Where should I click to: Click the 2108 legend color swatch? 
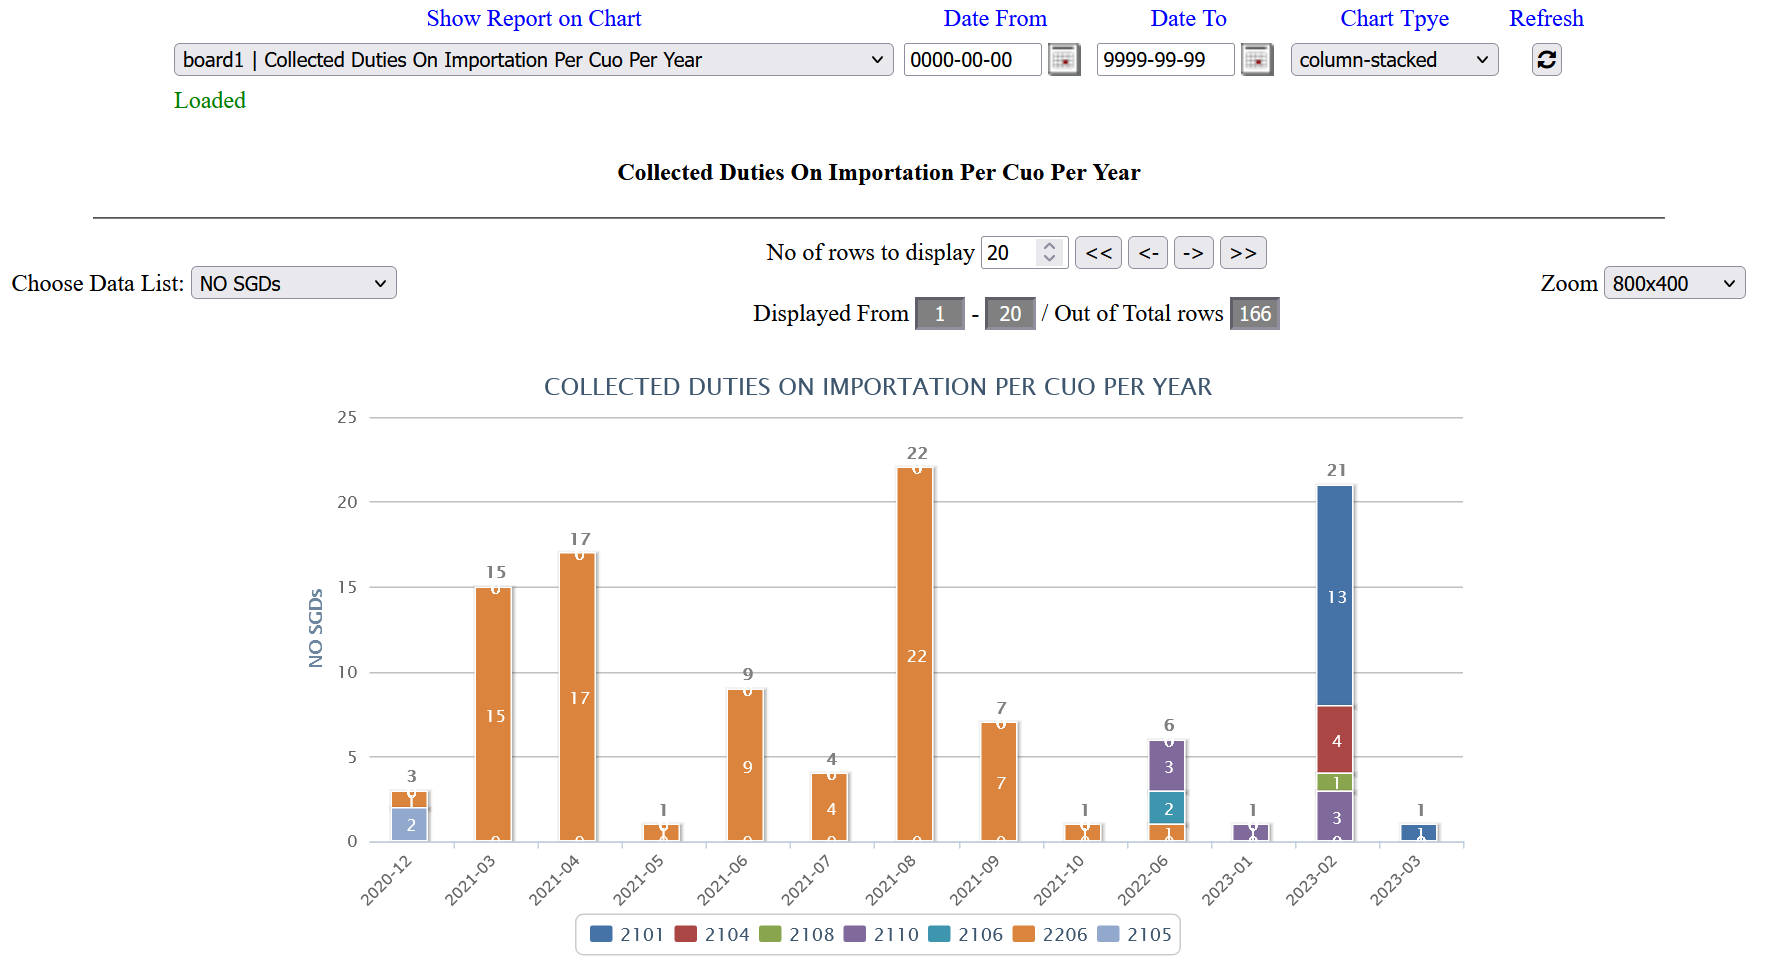coord(770,934)
